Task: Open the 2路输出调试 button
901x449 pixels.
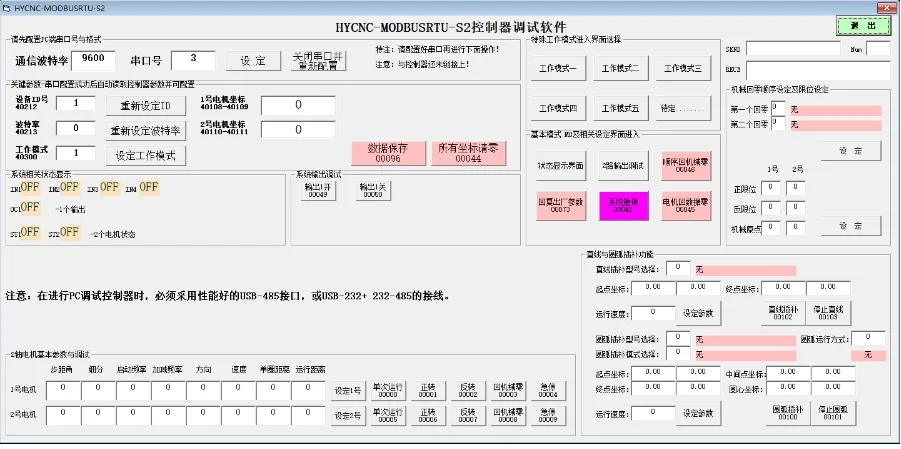Action: (623, 166)
